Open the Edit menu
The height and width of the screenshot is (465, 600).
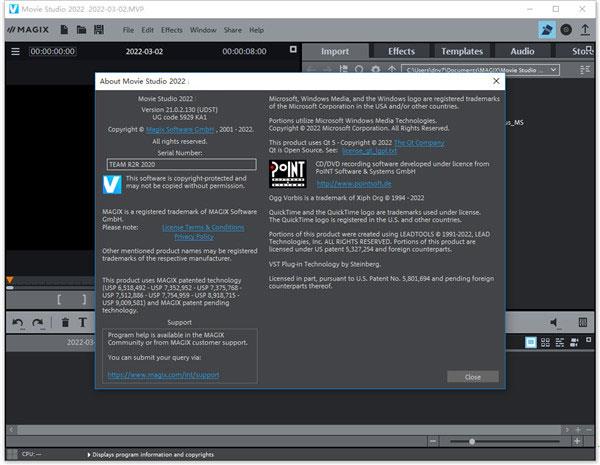point(147,30)
